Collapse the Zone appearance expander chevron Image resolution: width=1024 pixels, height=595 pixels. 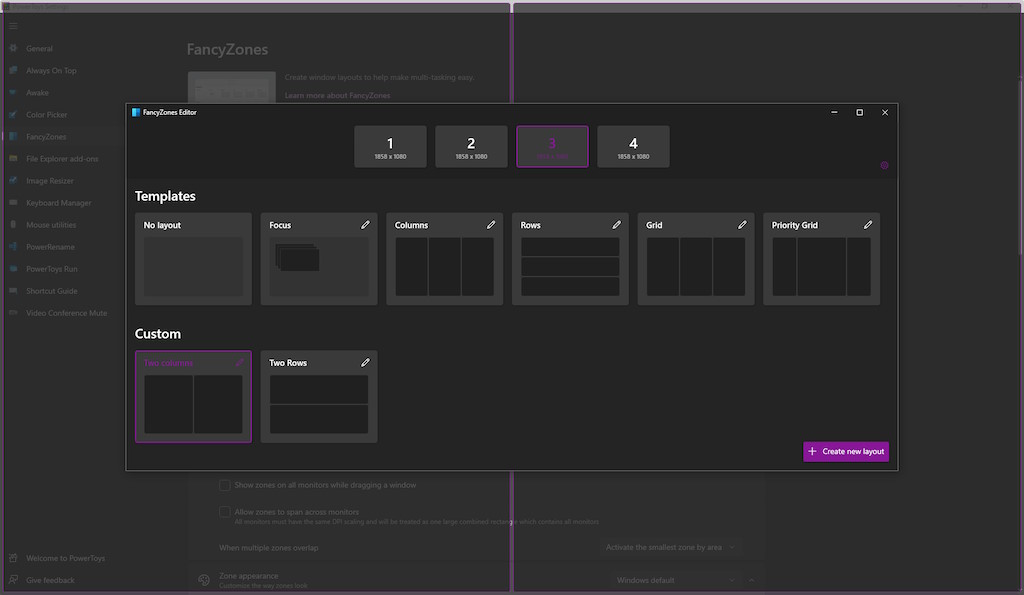[x=752, y=580]
